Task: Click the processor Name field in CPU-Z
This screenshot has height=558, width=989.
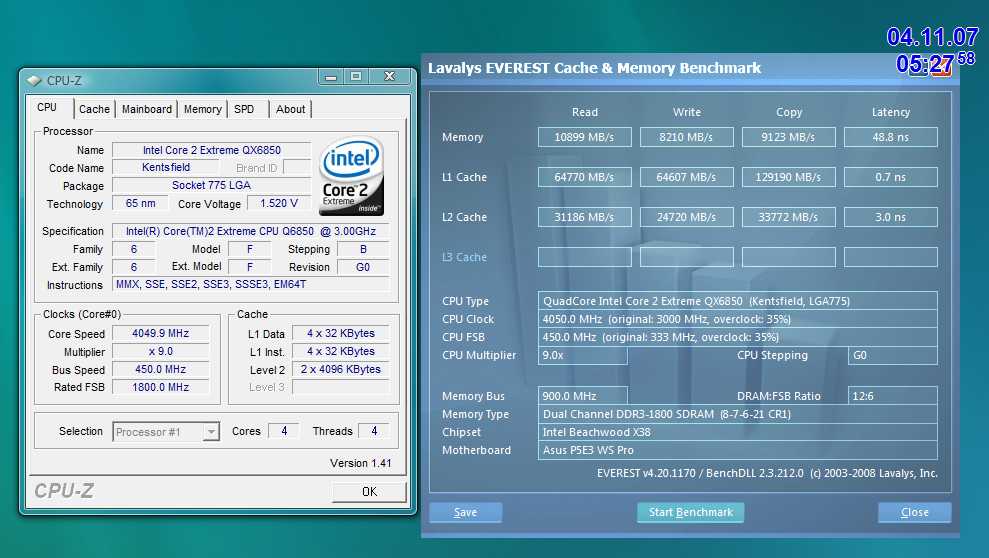Action: (211, 150)
